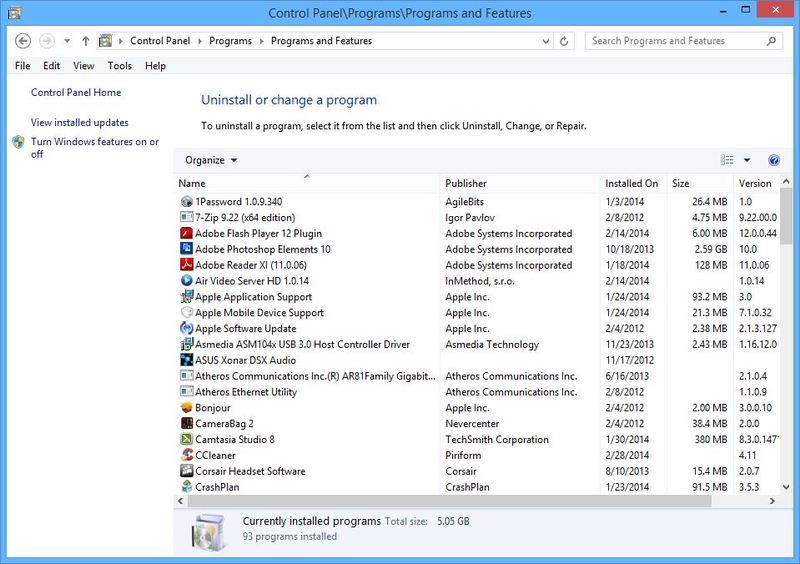
Task: Go up one level with Up arrow
Action: tap(86, 41)
